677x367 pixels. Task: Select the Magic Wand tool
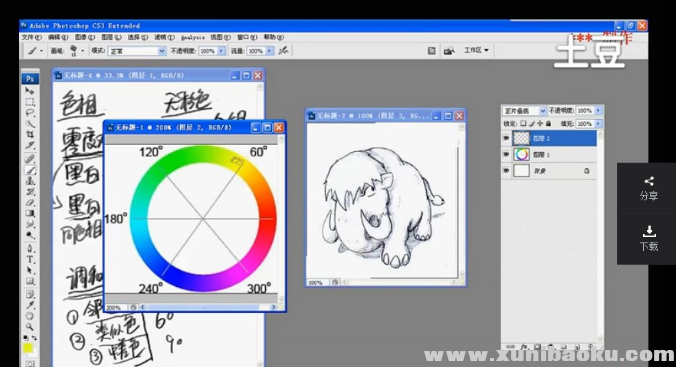[30, 124]
